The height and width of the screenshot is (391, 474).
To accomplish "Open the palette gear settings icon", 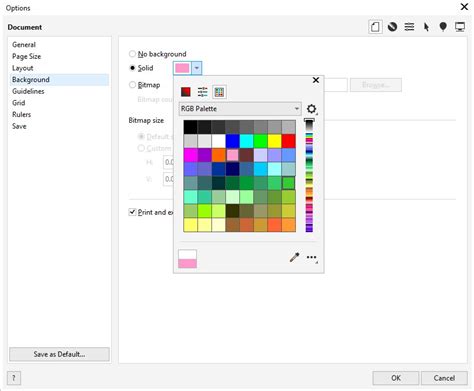I will point(311,109).
